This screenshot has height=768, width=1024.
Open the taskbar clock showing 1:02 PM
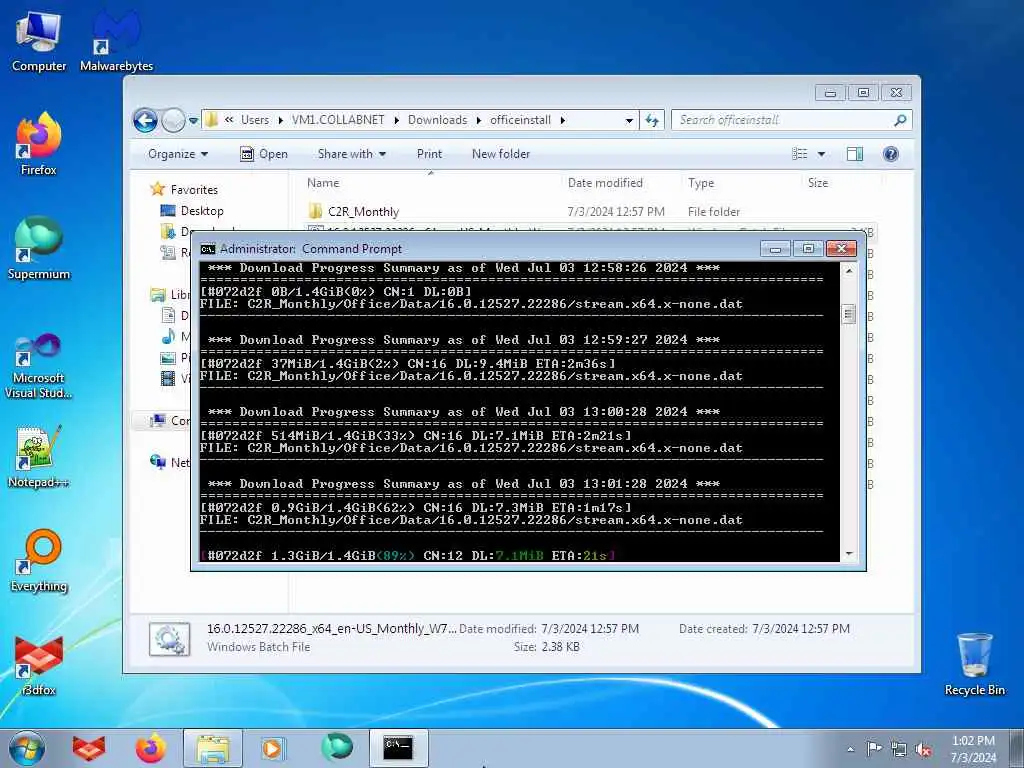point(973,749)
